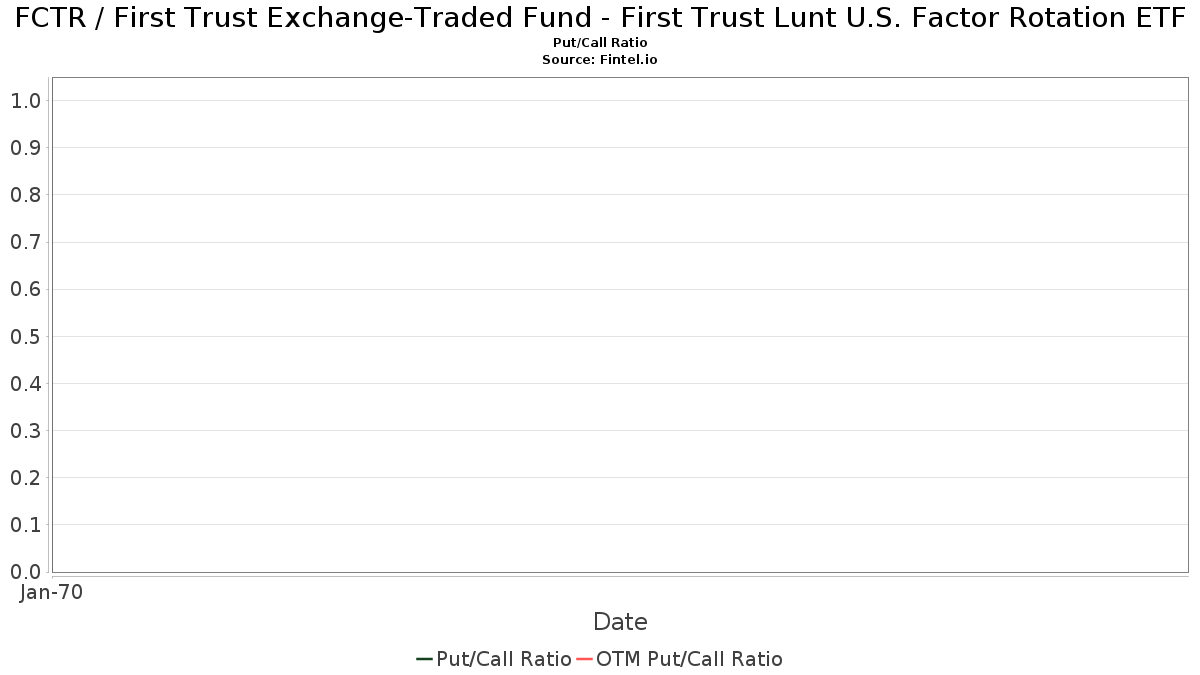This screenshot has width=1200, height=675.
Task: Click the 0.8 y-axis label
Action: pos(25,195)
